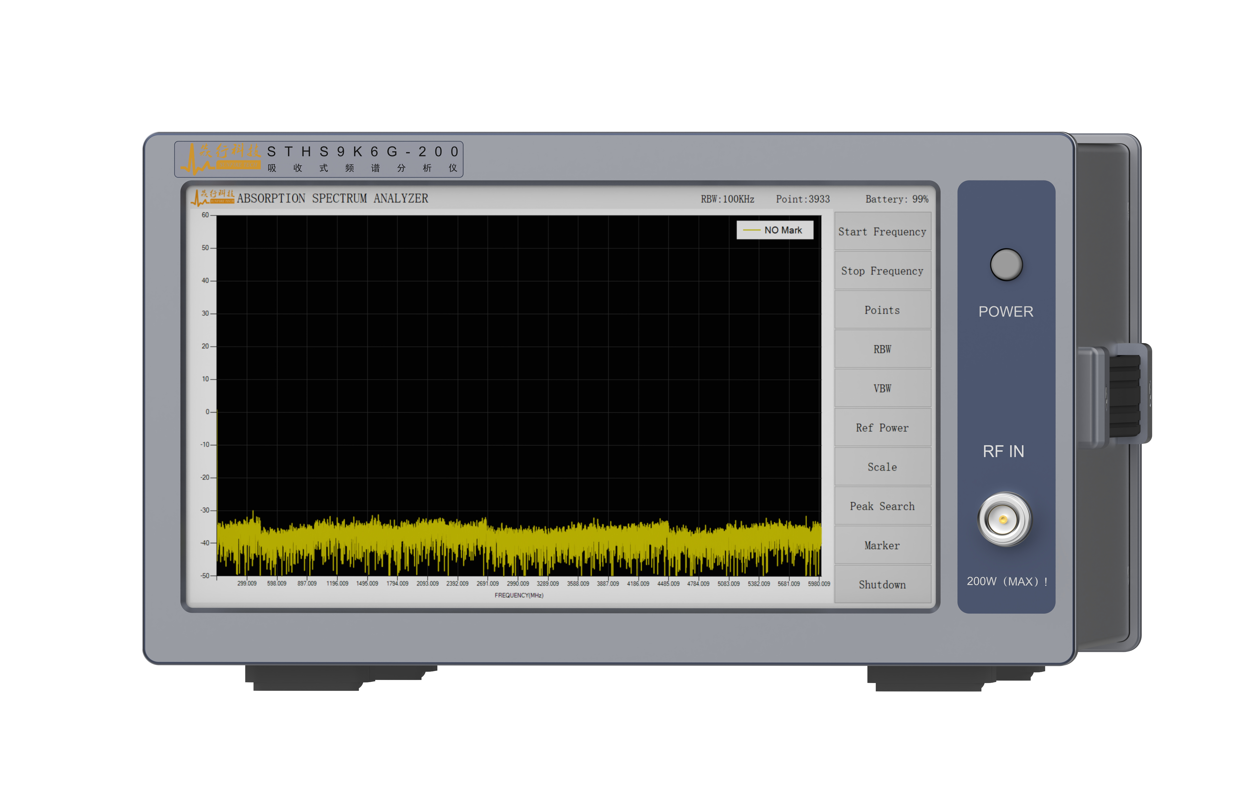The image size is (1236, 805).
Task: Tap the Start Frequency button
Action: [882, 232]
